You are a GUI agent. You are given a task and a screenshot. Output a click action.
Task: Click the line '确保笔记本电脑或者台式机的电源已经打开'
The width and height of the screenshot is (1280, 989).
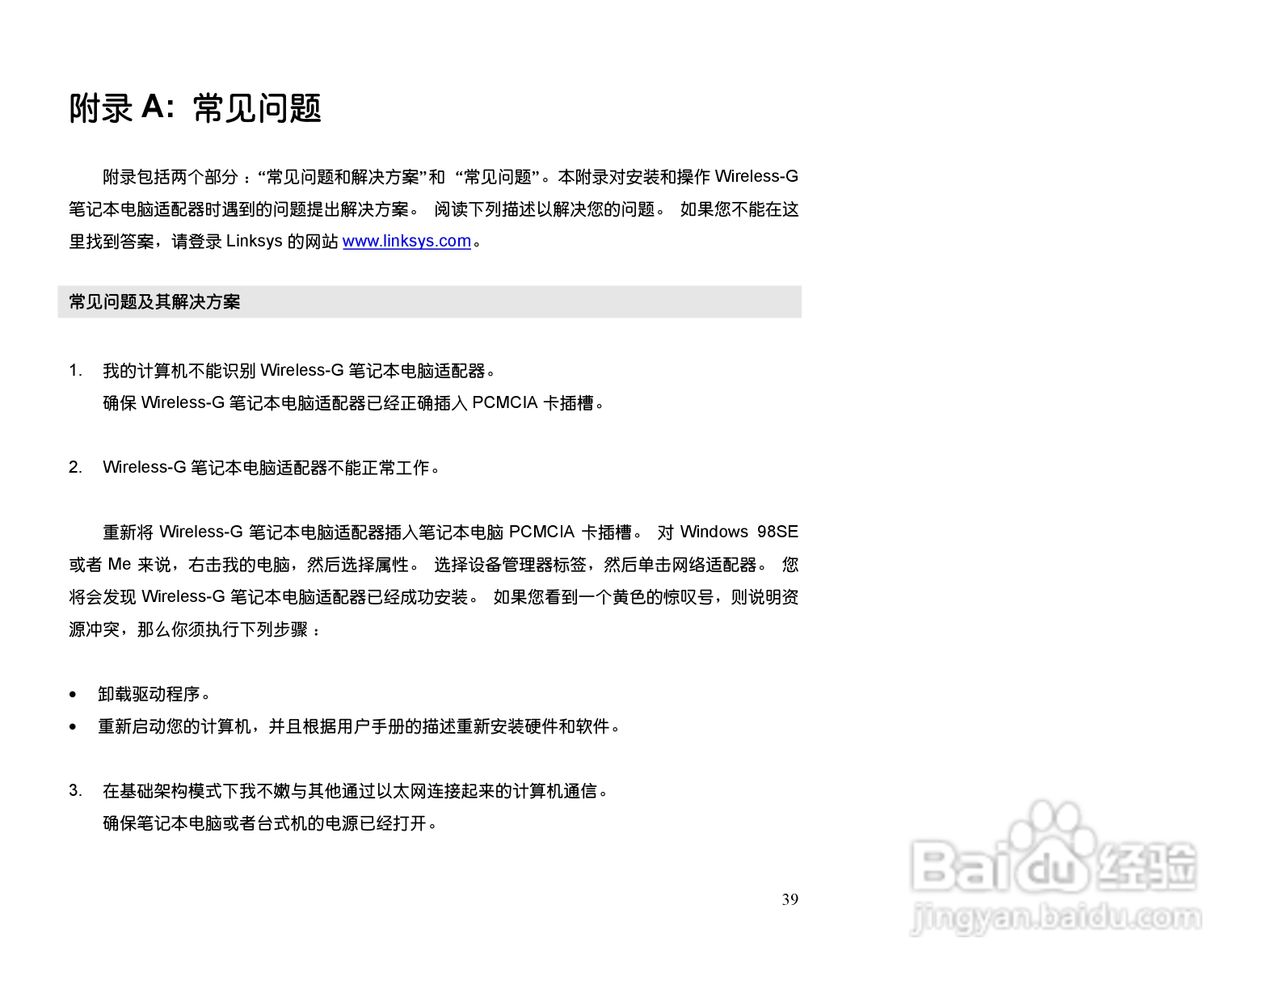click(x=270, y=823)
